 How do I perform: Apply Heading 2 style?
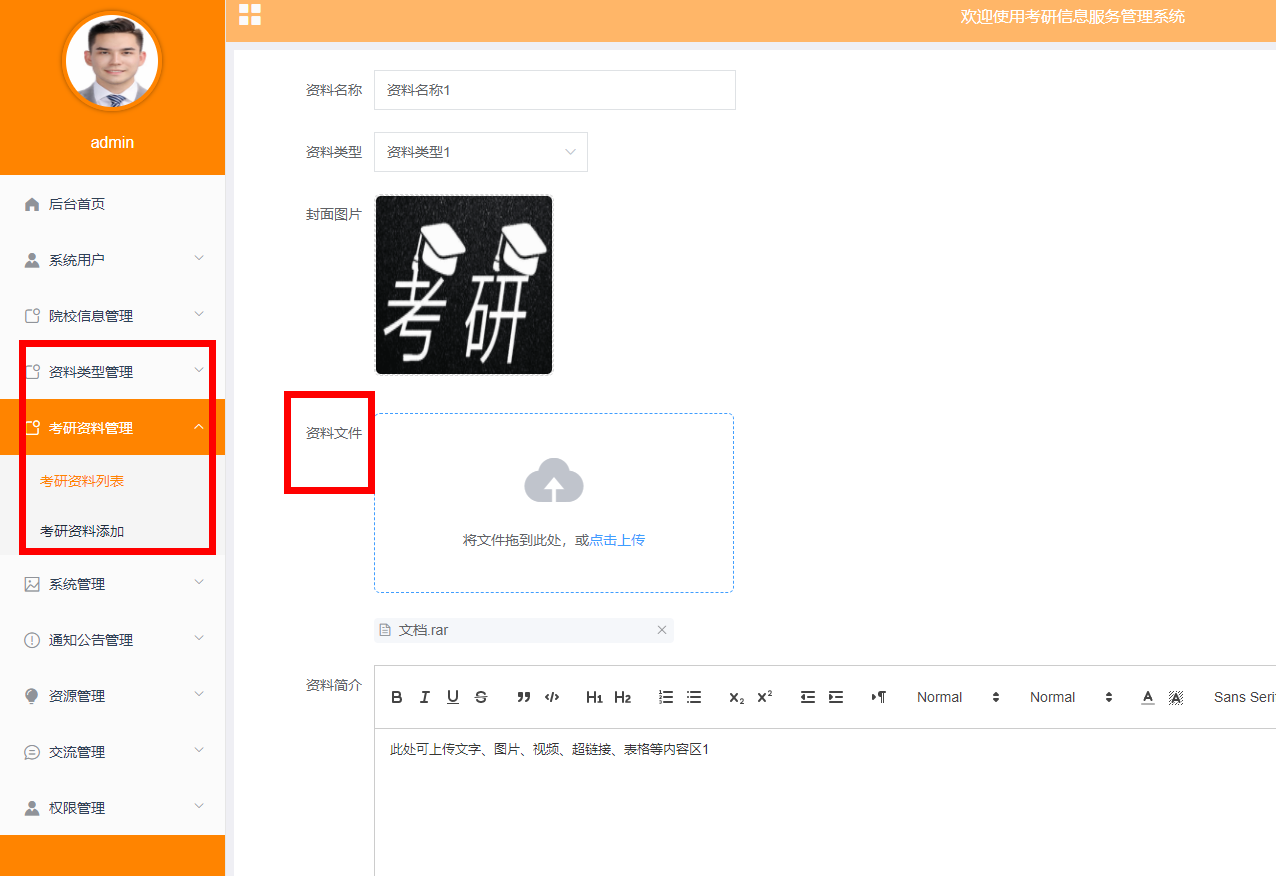coord(622,697)
